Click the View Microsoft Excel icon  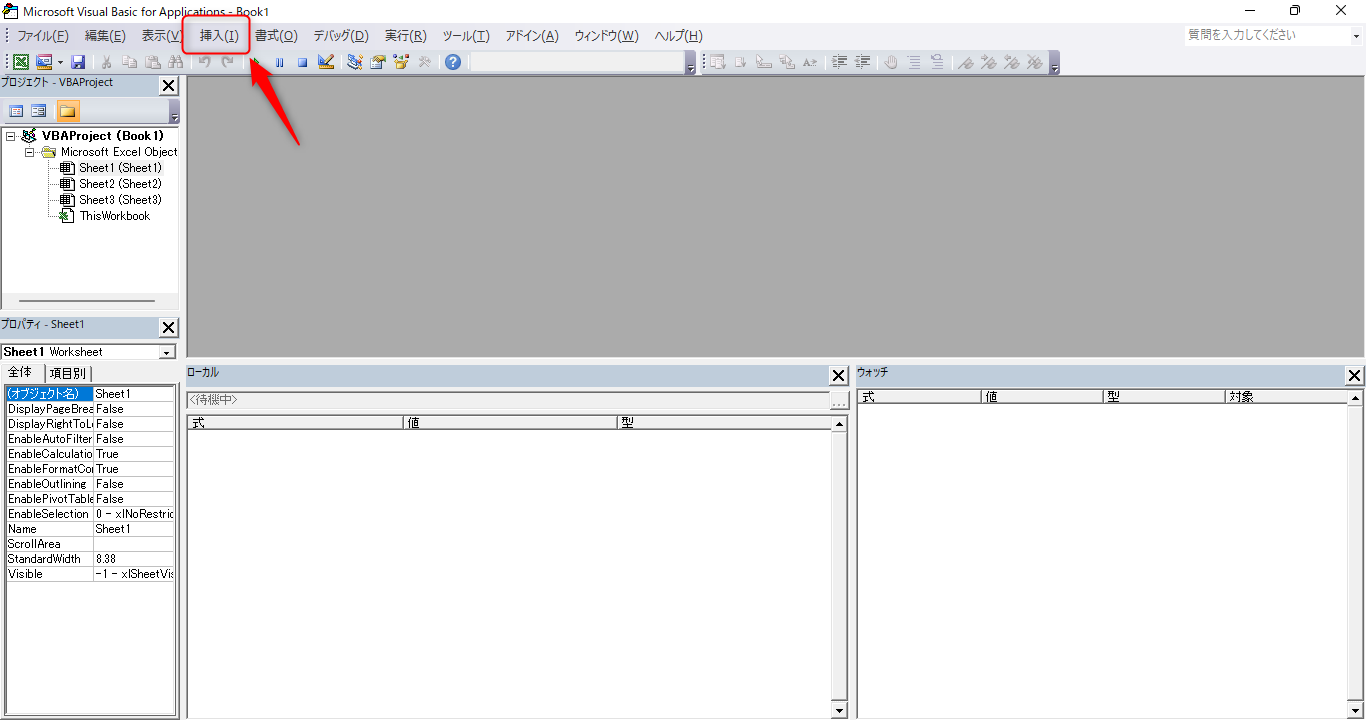pos(21,62)
